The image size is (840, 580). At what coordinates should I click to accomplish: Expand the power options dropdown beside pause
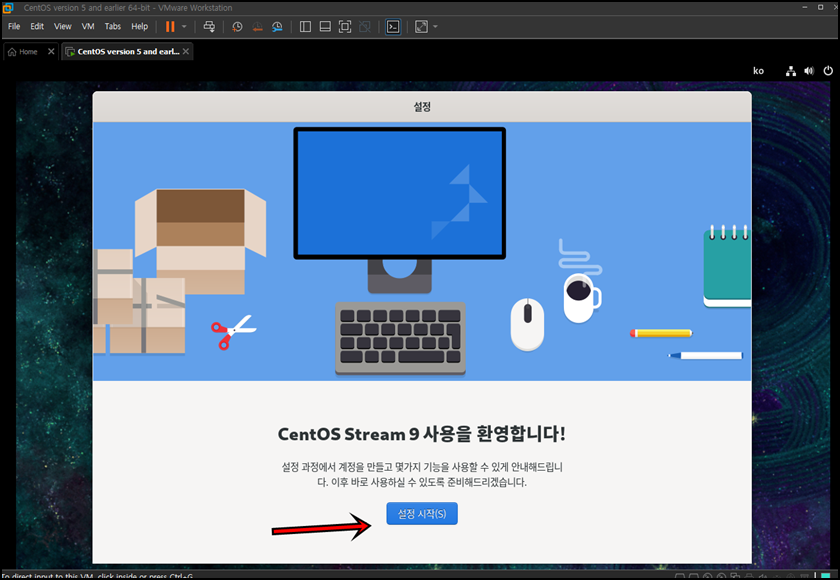pos(184,26)
